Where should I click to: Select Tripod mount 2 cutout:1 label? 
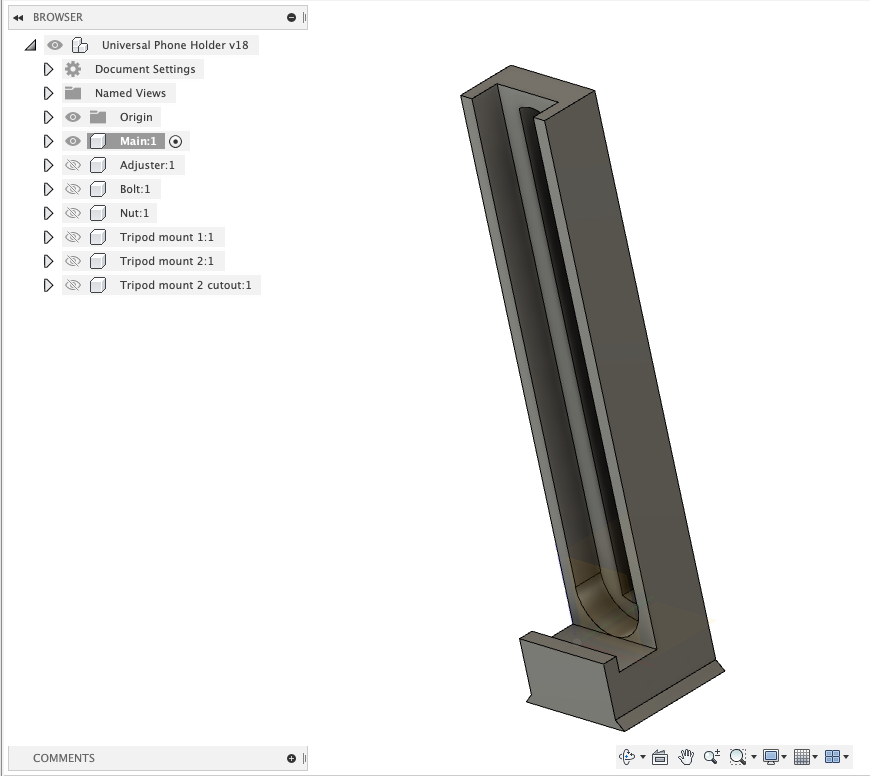coord(185,285)
